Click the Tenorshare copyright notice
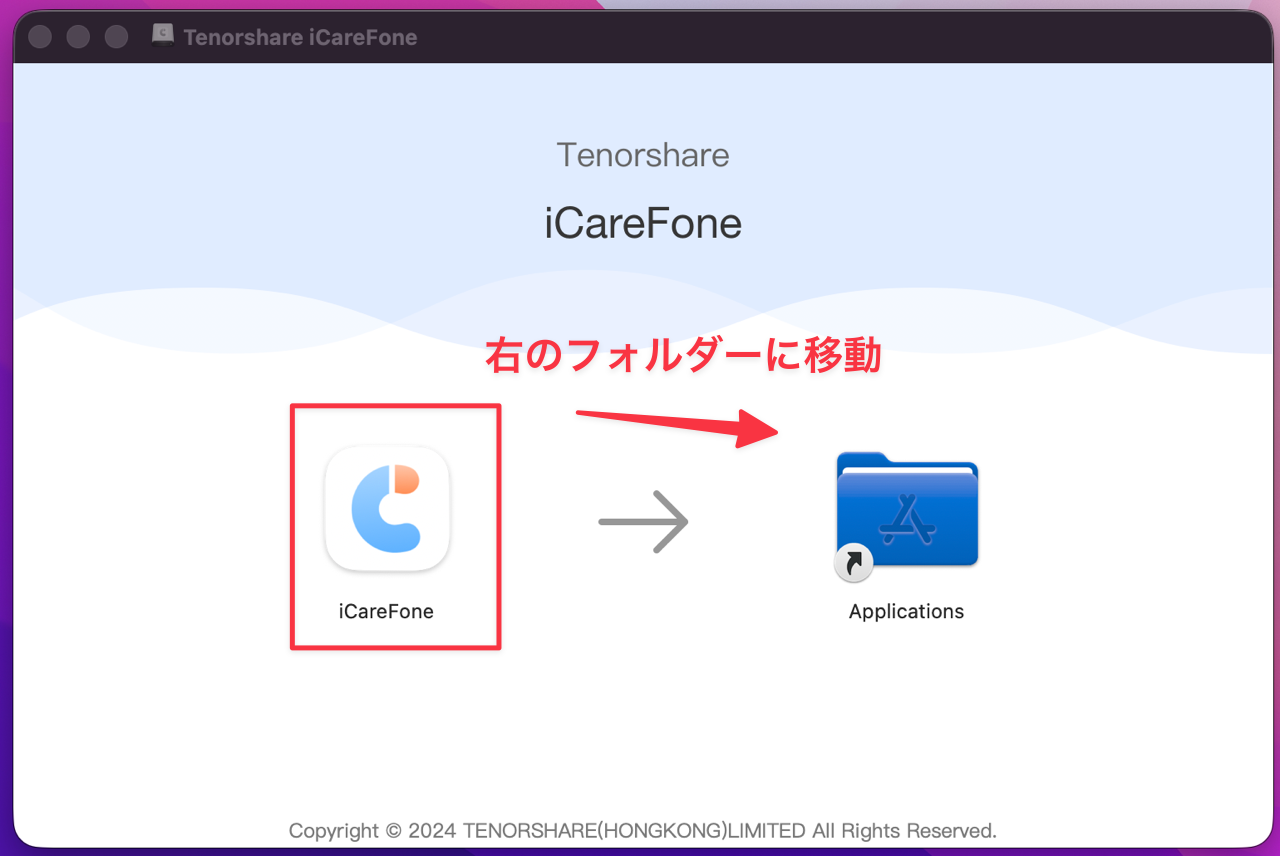This screenshot has height=856, width=1280. [x=643, y=830]
